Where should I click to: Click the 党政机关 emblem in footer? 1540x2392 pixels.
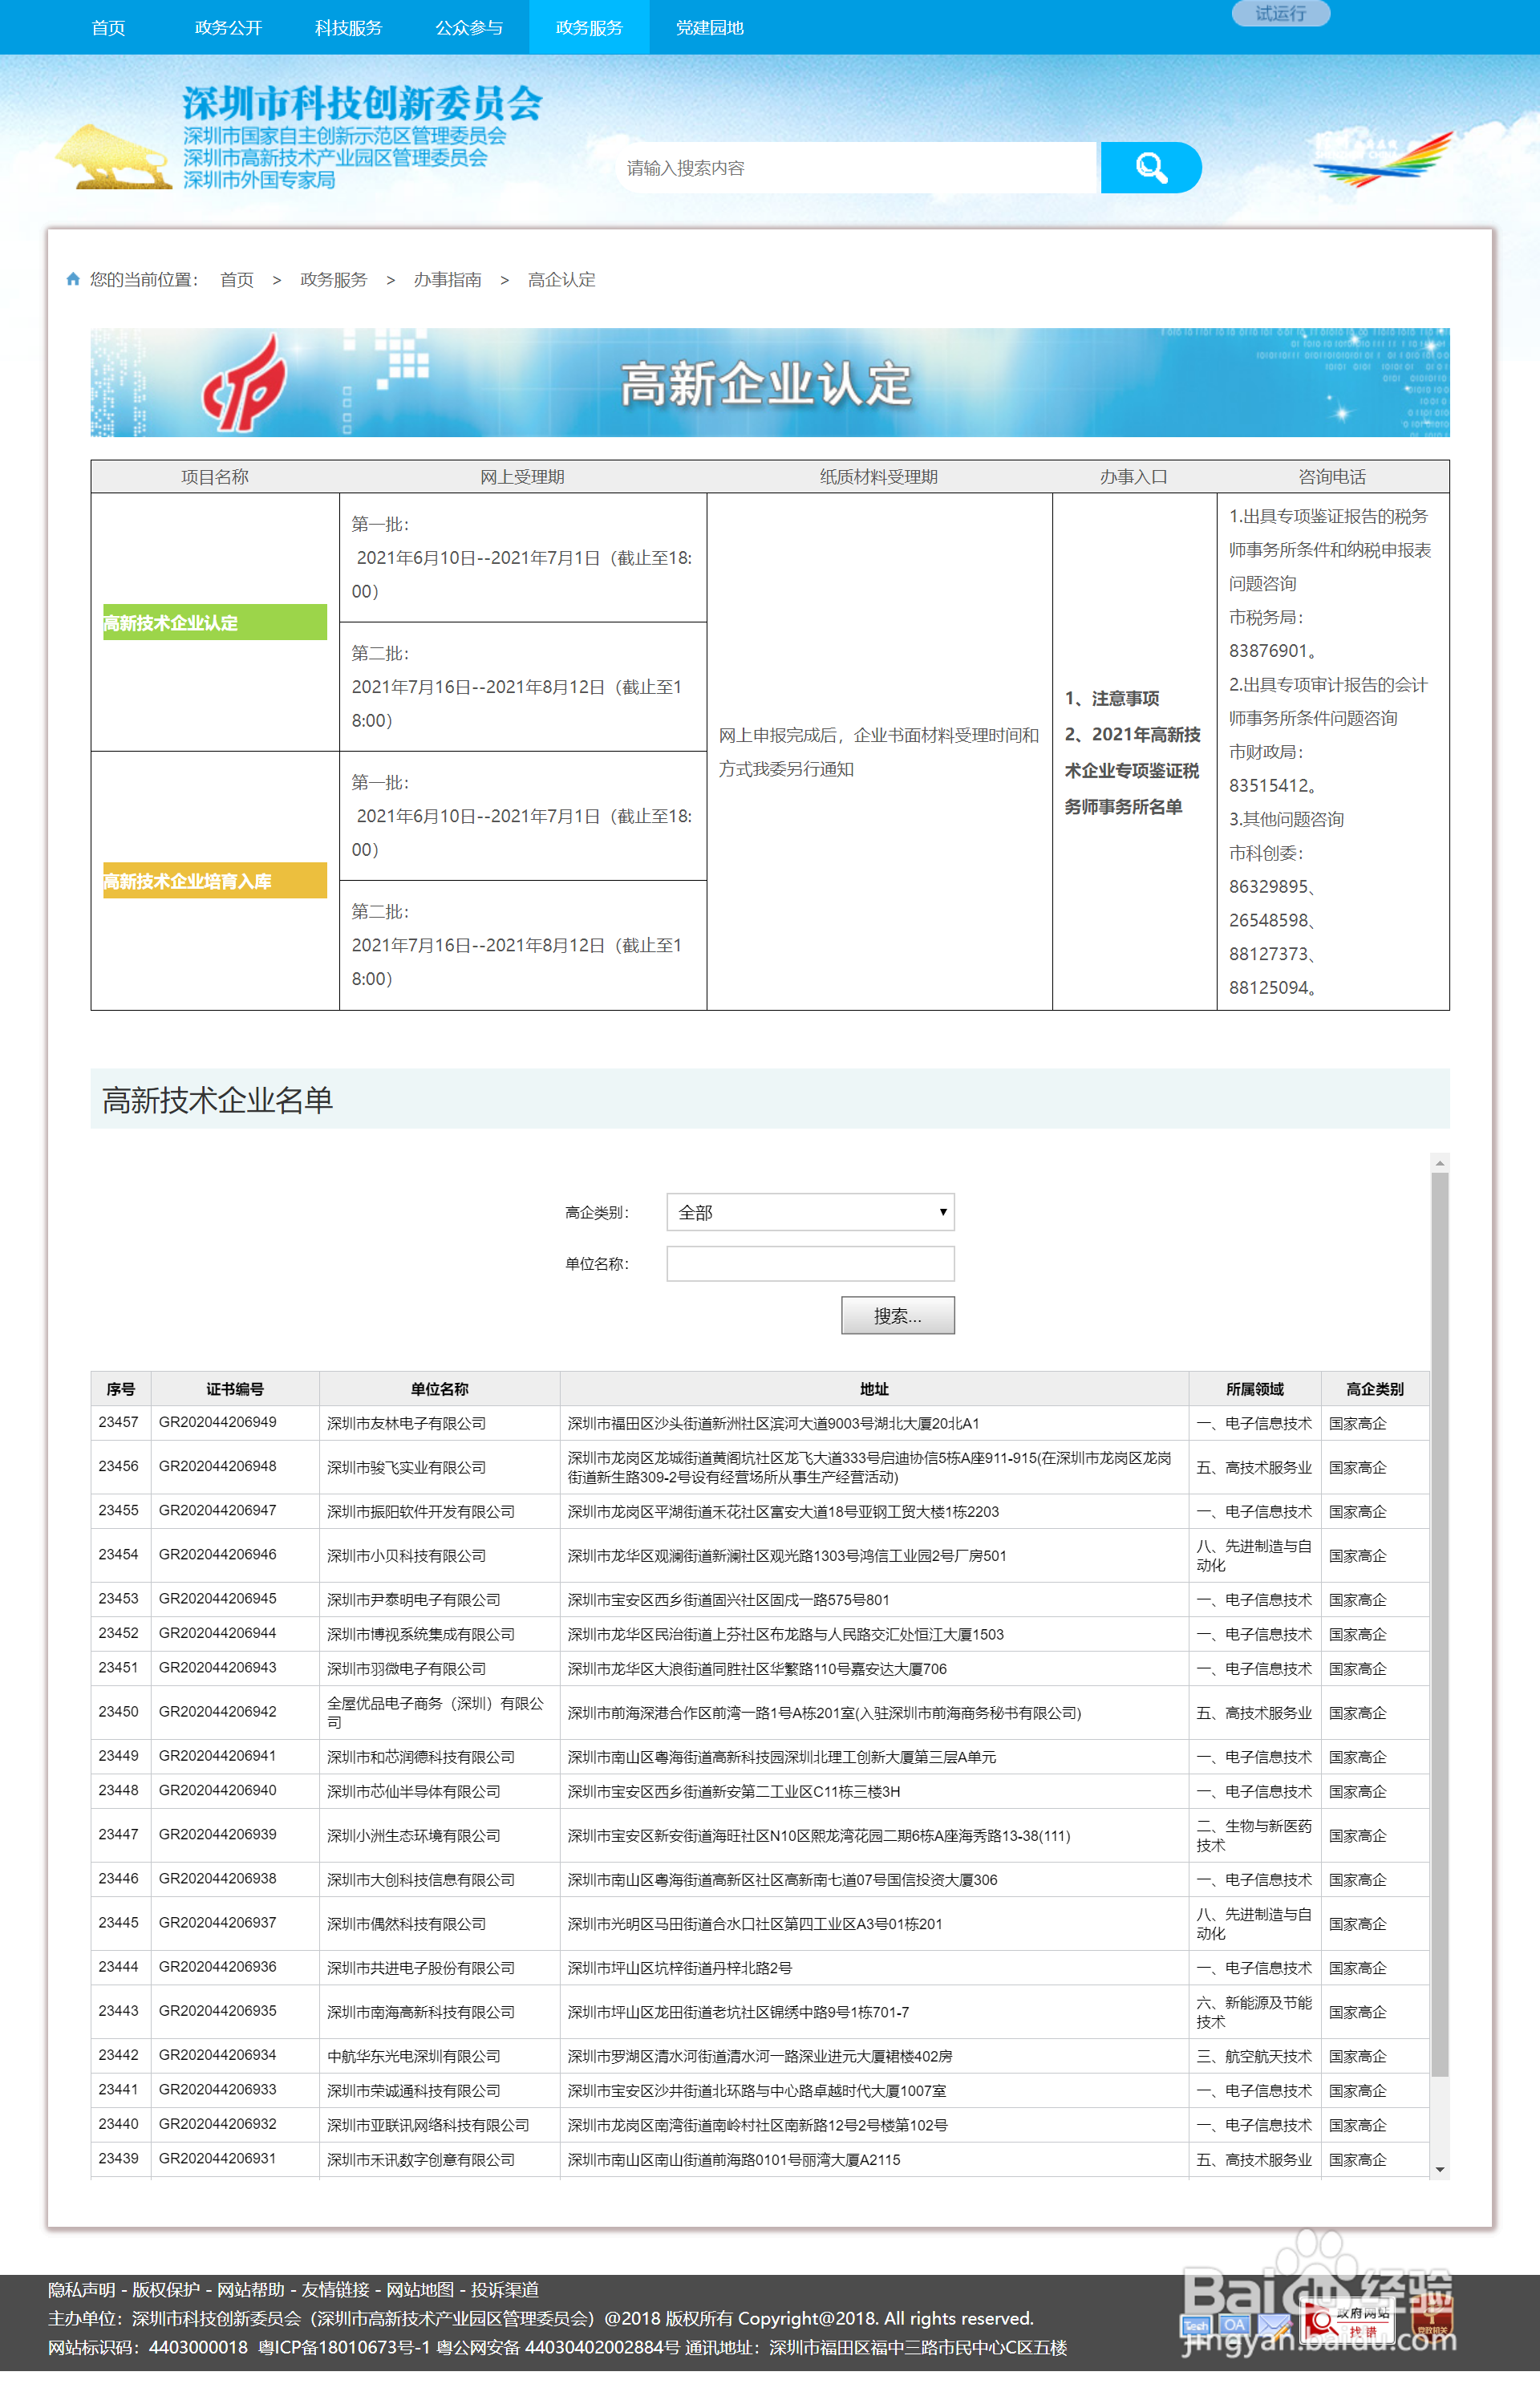(1431, 2318)
